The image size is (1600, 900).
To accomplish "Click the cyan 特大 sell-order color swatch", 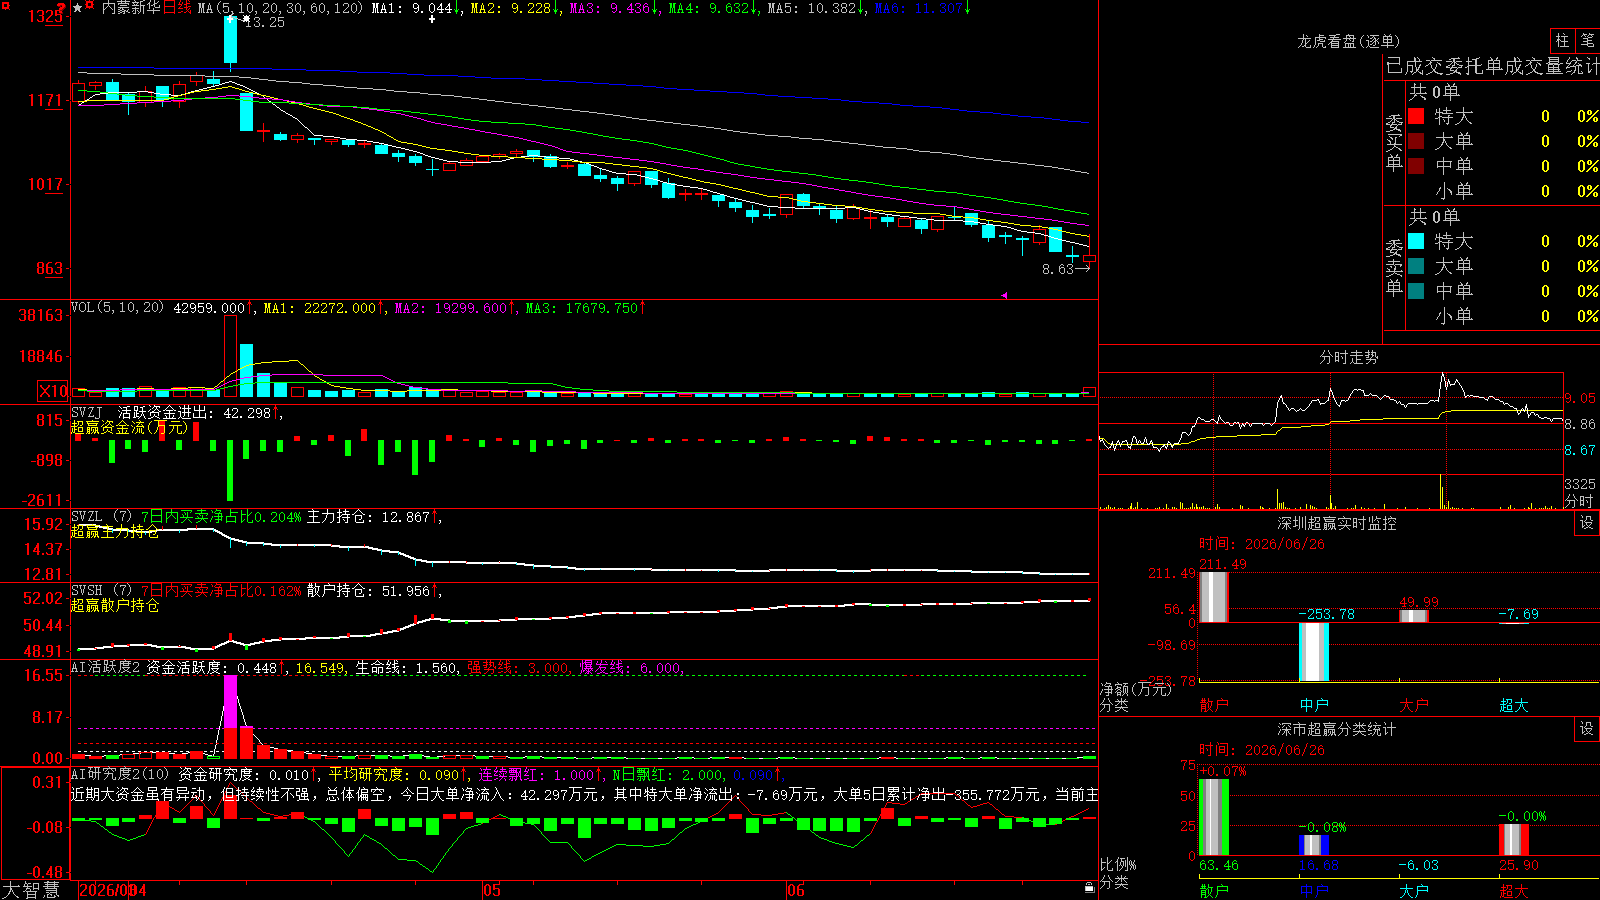I will pyautogui.click(x=1416, y=241).
